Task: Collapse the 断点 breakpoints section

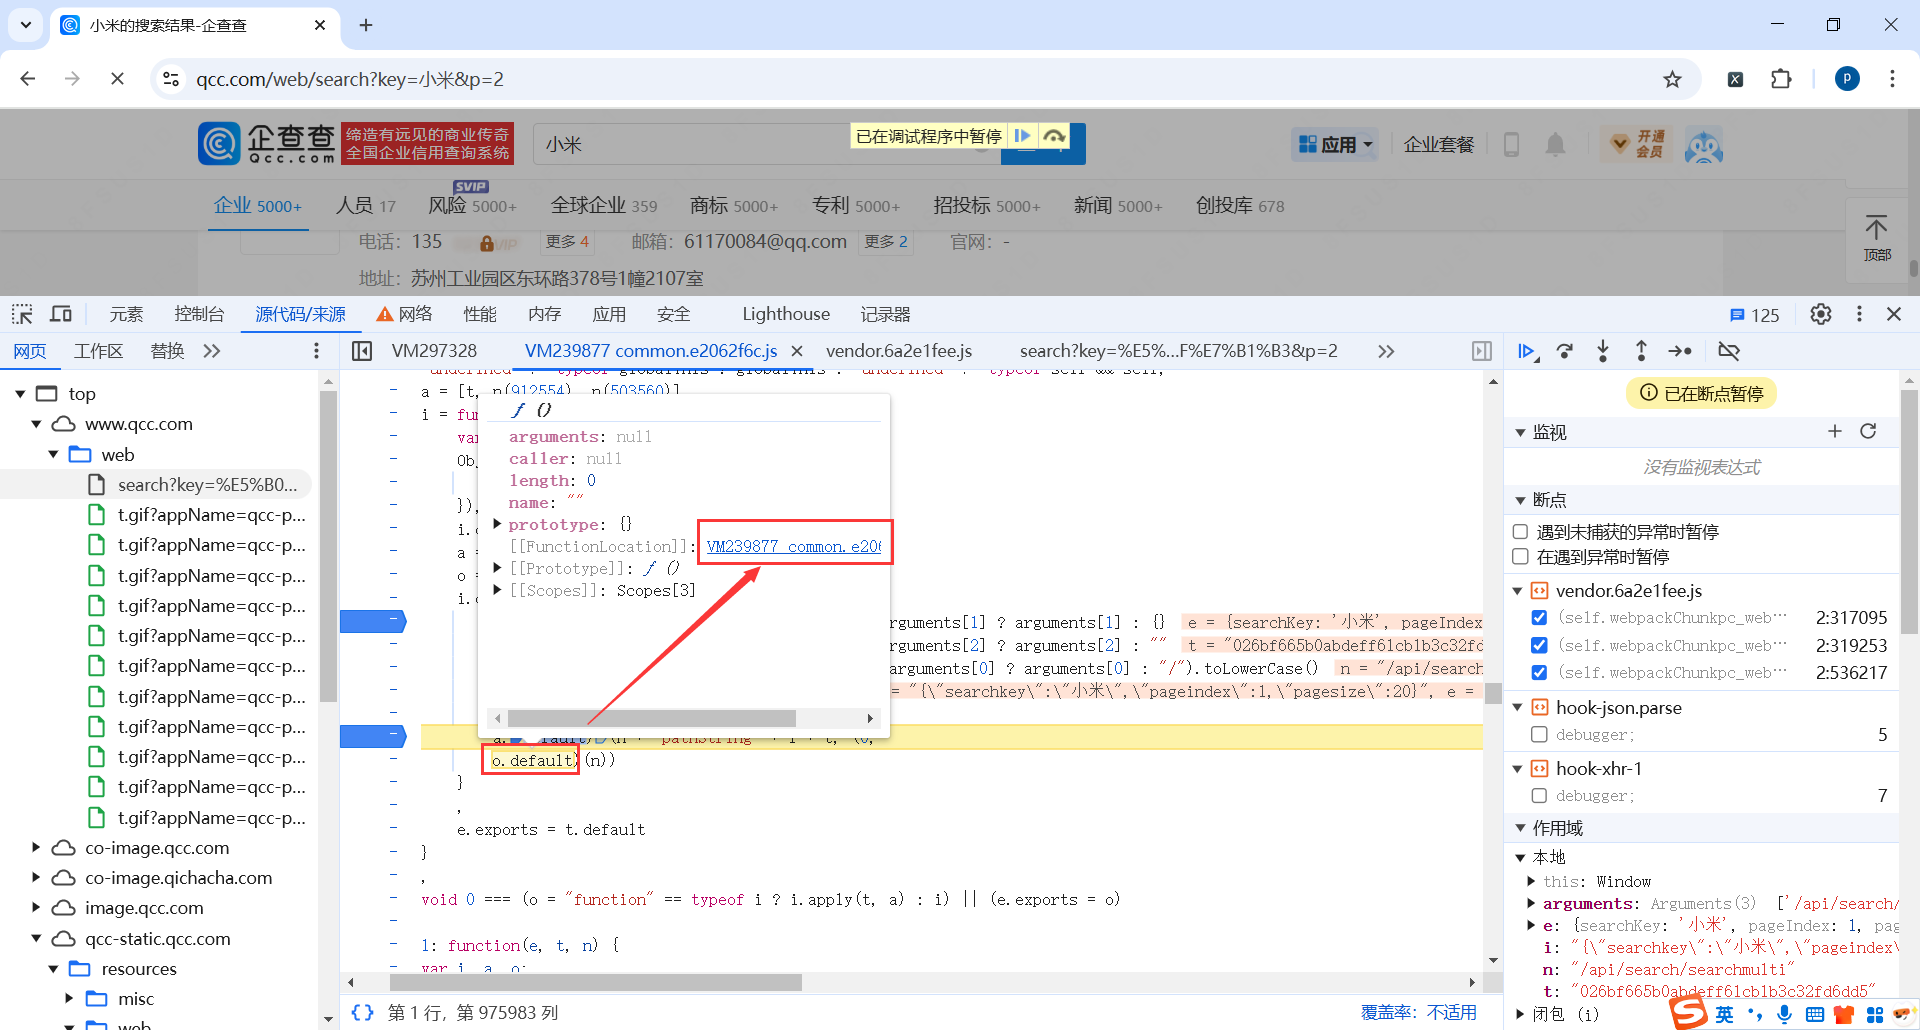Action: pyautogui.click(x=1520, y=500)
